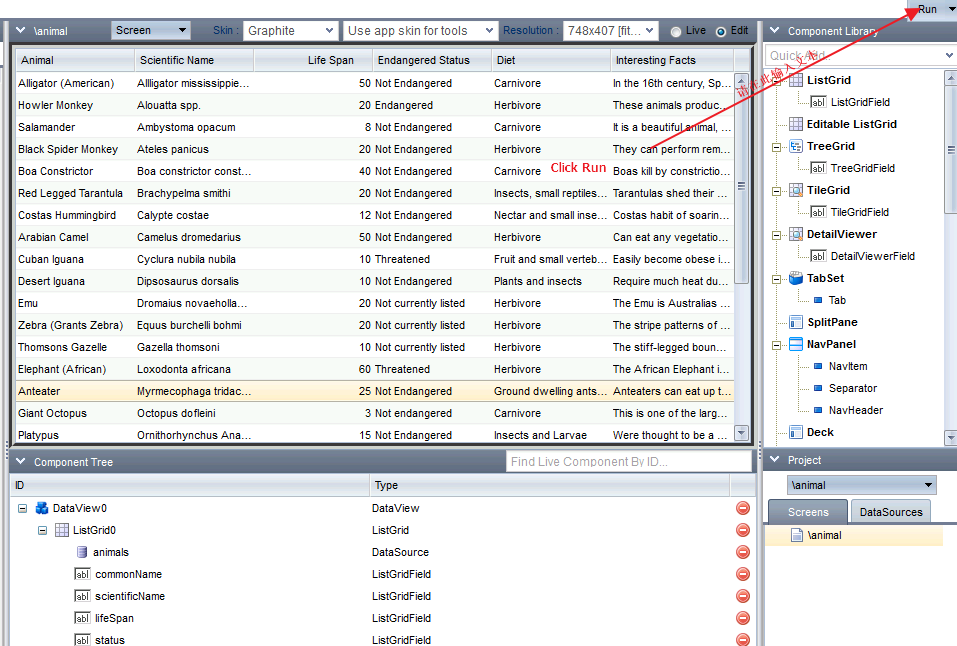Switch to the Screens tab

tap(808, 512)
